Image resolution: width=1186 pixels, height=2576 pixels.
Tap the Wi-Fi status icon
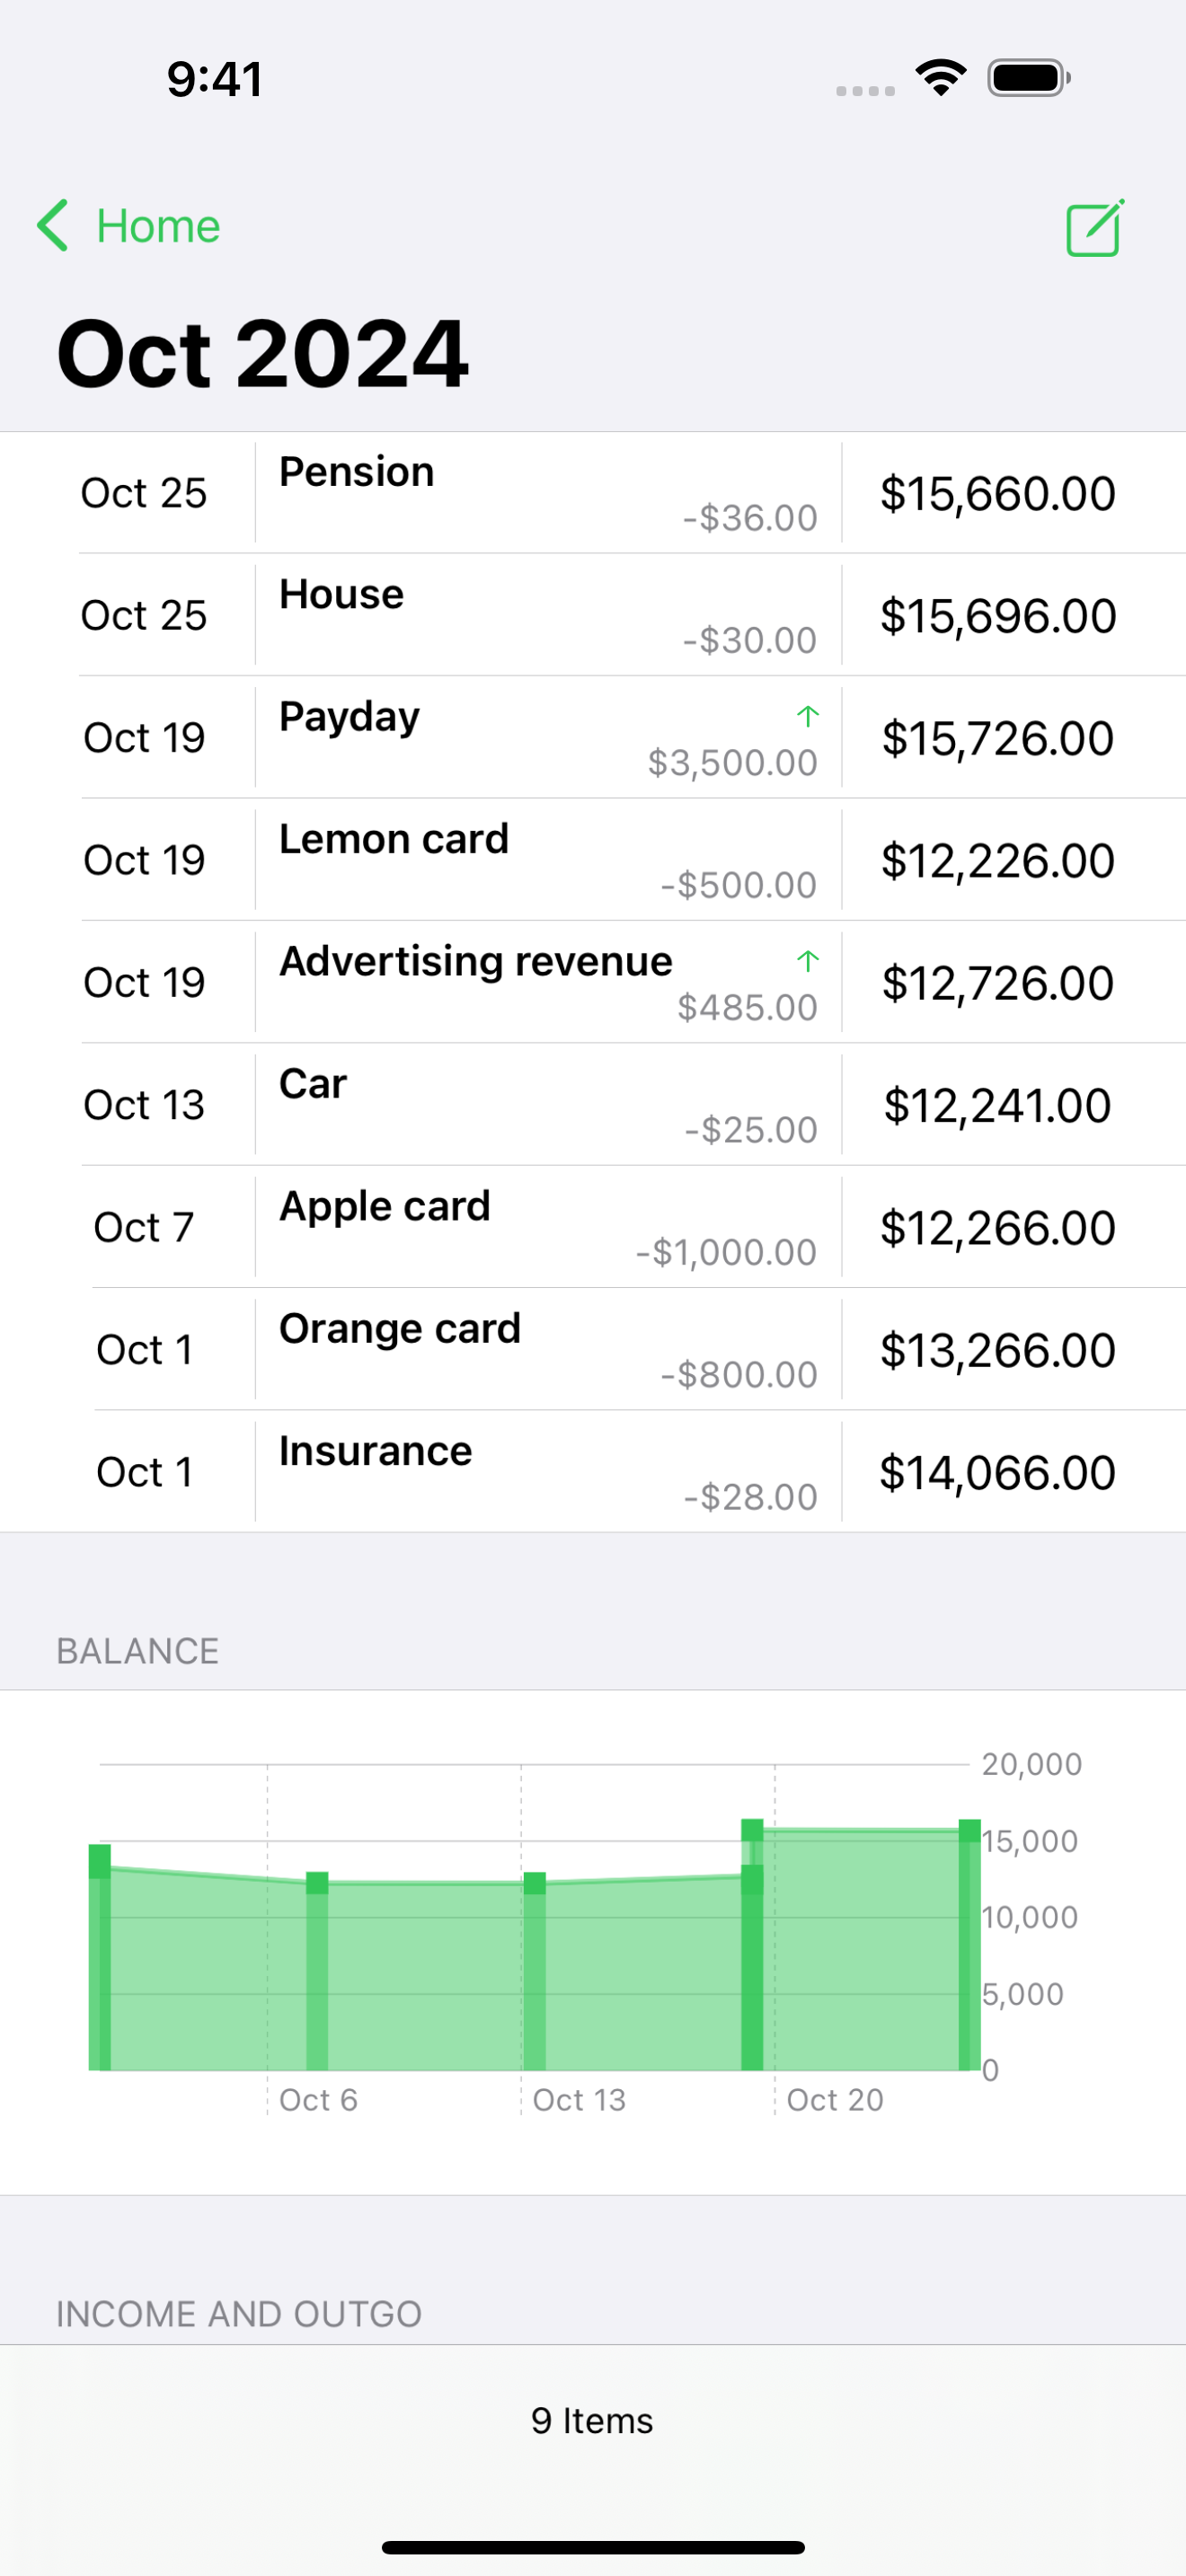940,77
